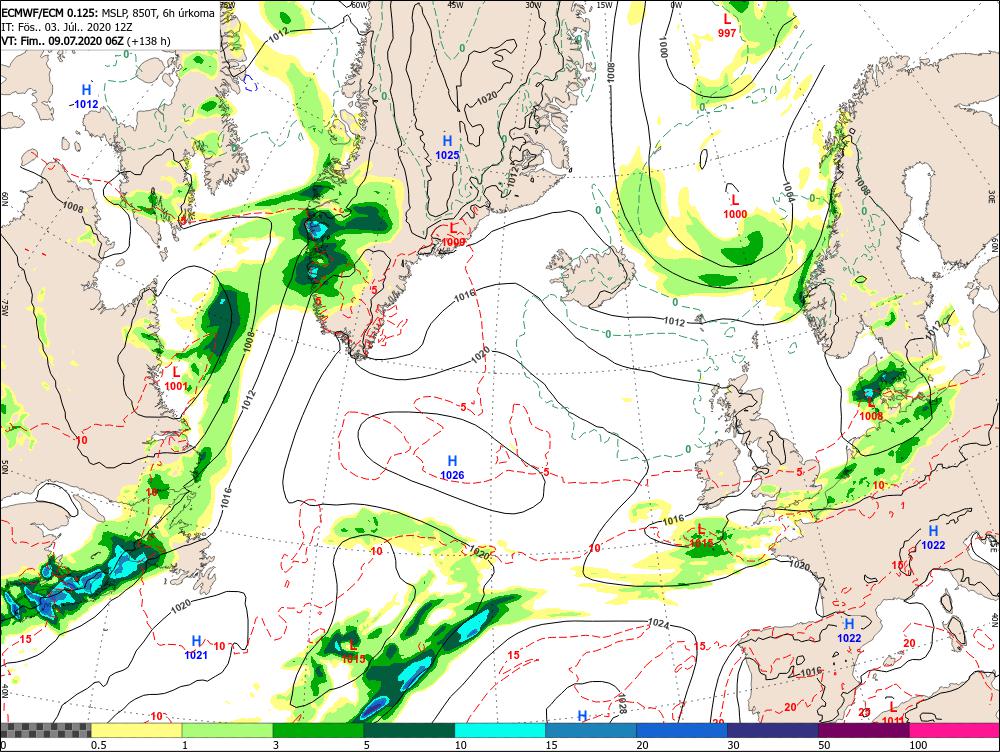Viewport: 1000px width, 752px height.
Task: Click the H -1012 label over Arctic Canada
Action: click(85, 96)
